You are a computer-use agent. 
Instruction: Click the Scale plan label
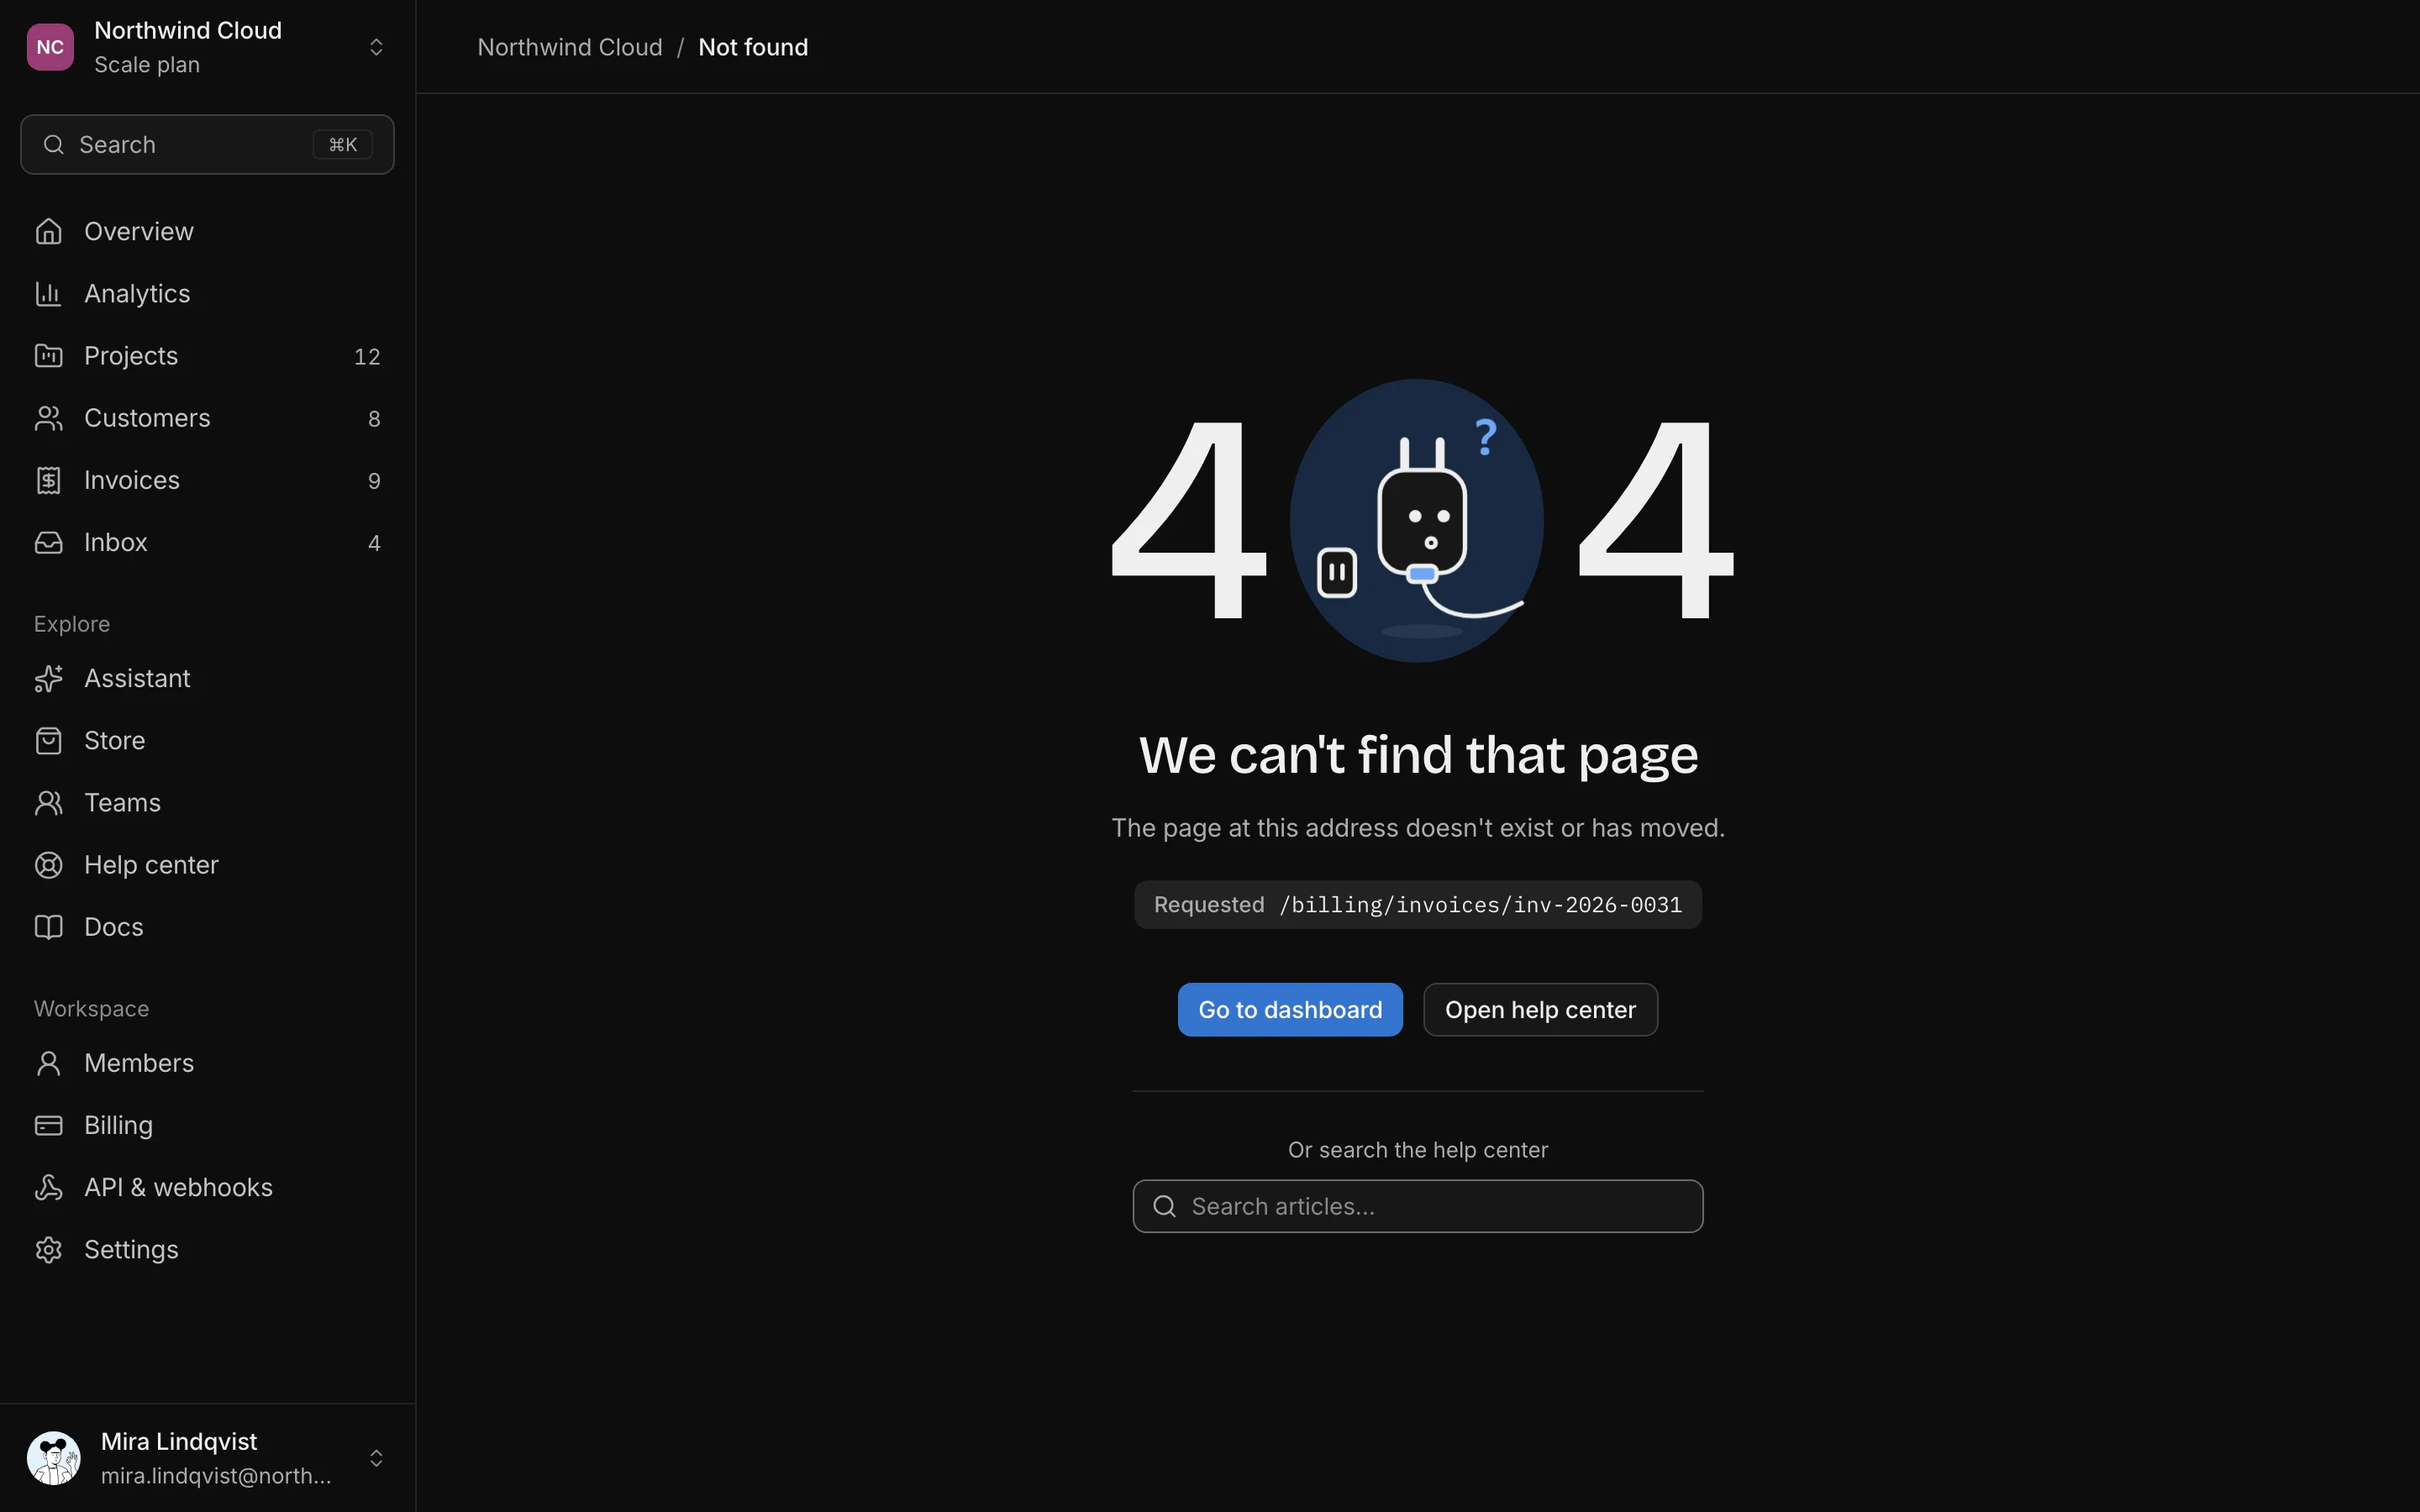(147, 65)
